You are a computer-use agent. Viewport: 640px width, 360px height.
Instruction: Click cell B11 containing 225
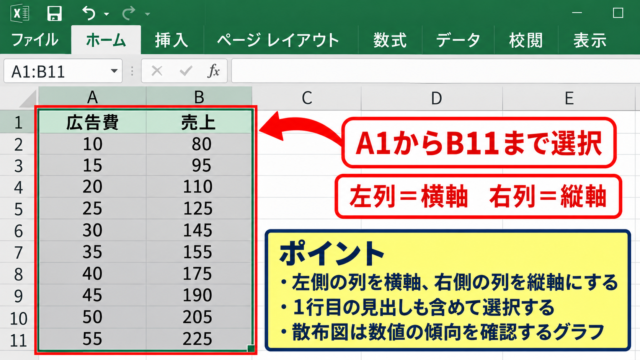point(199,339)
